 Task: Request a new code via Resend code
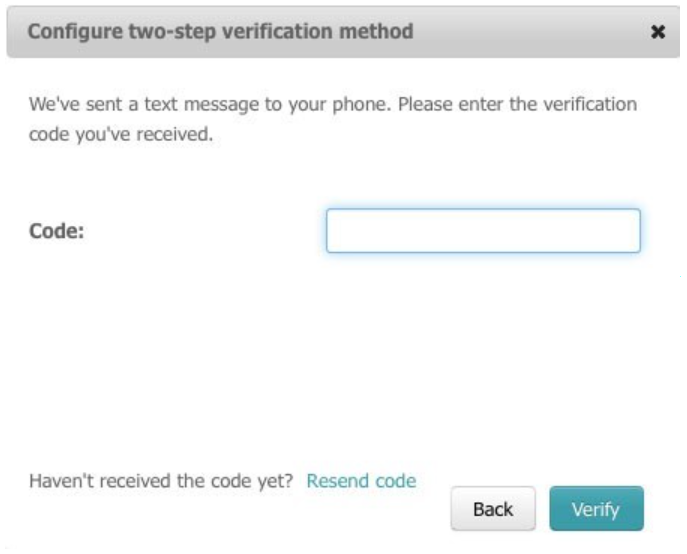tap(361, 481)
